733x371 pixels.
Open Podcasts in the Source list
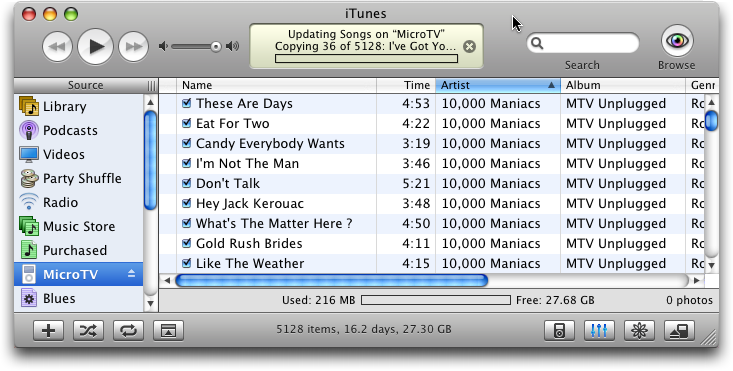pyautogui.click(x=79, y=130)
